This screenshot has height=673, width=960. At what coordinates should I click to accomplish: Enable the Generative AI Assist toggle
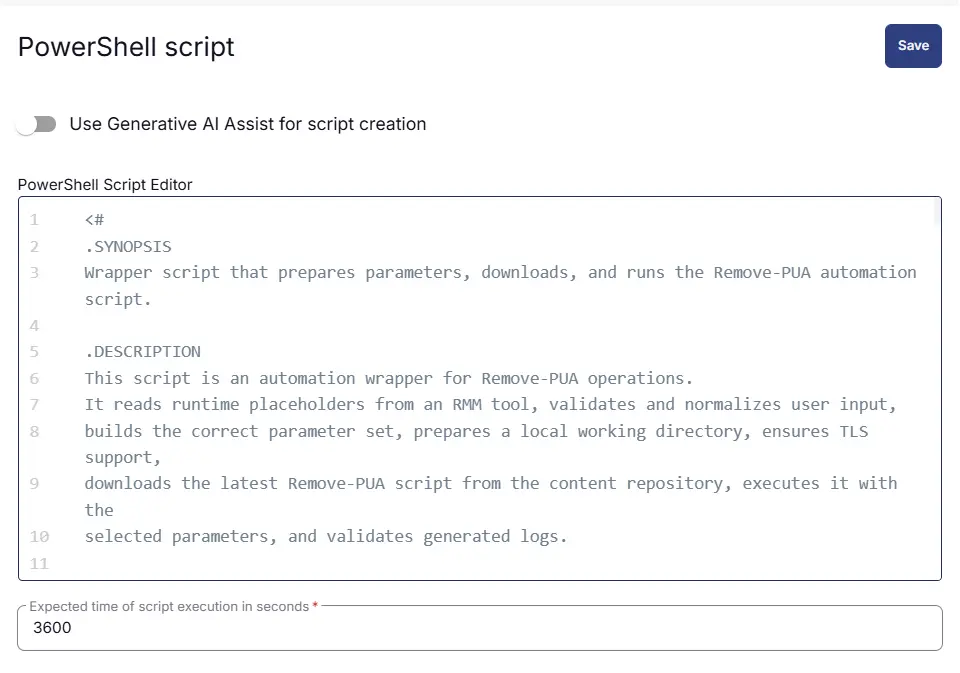tap(37, 124)
